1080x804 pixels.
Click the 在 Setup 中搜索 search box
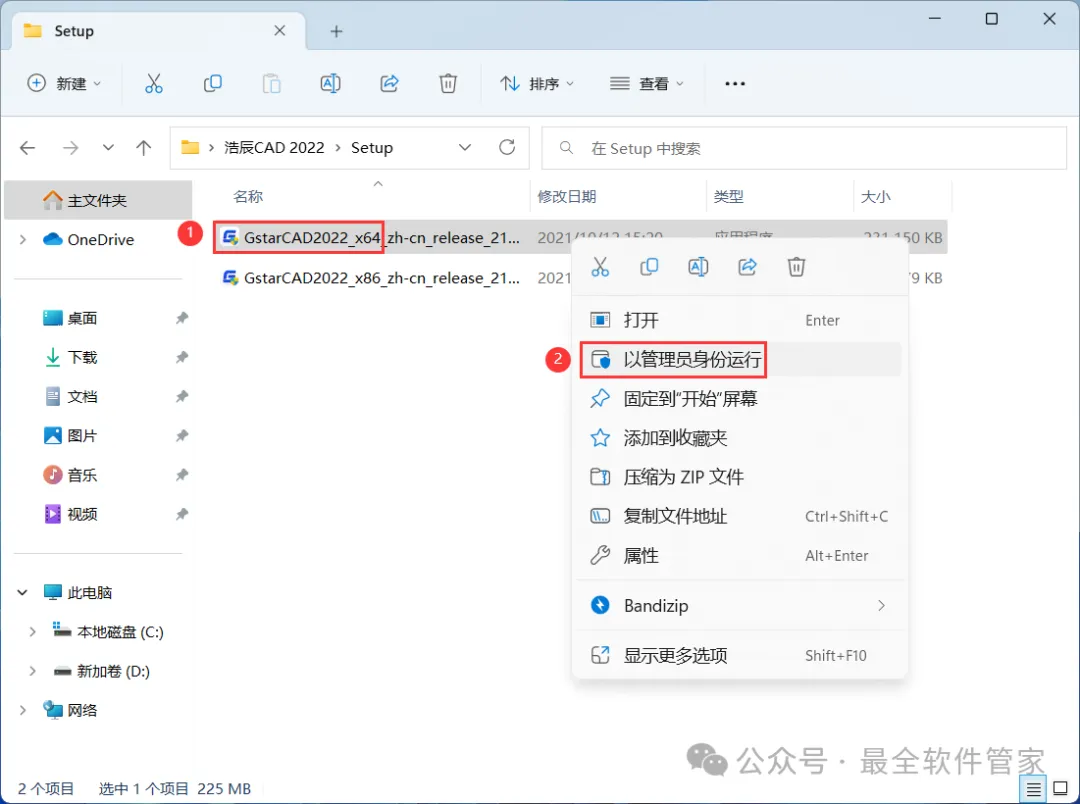[804, 148]
